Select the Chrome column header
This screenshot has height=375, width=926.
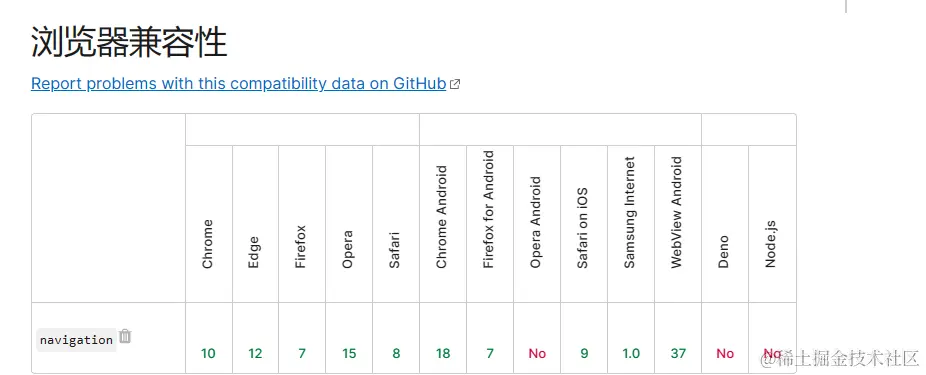[208, 224]
